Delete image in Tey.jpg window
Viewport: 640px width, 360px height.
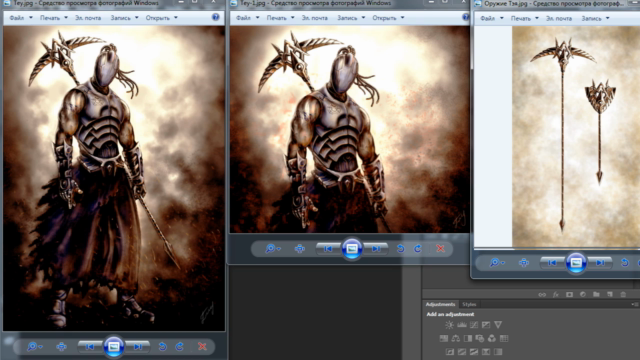click(202, 347)
